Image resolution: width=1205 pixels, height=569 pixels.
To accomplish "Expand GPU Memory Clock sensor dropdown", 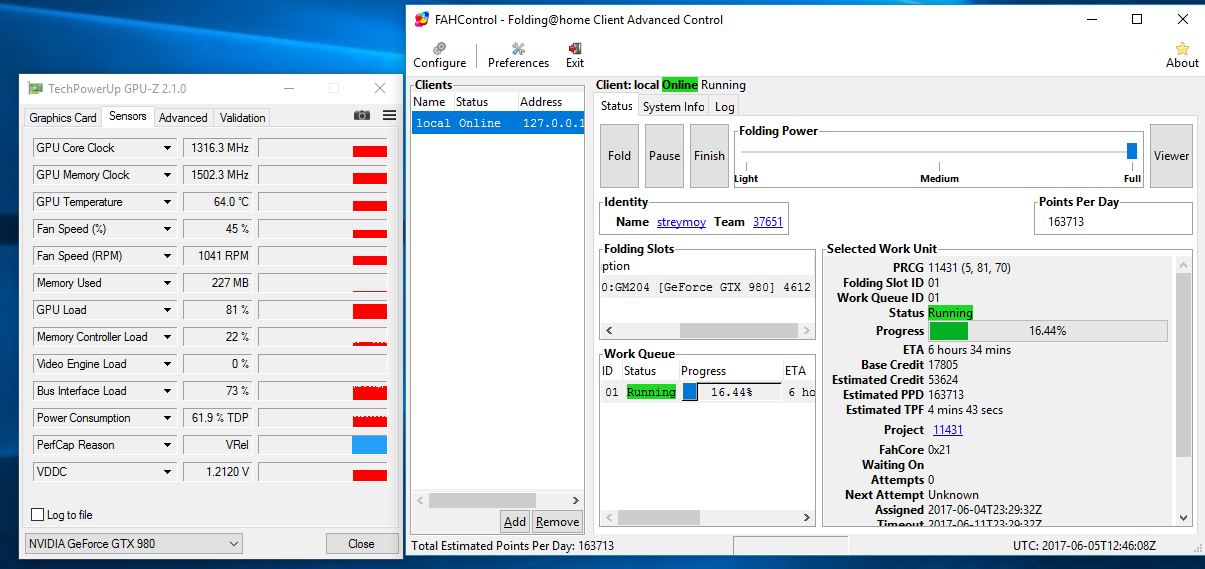I will click(x=167, y=175).
